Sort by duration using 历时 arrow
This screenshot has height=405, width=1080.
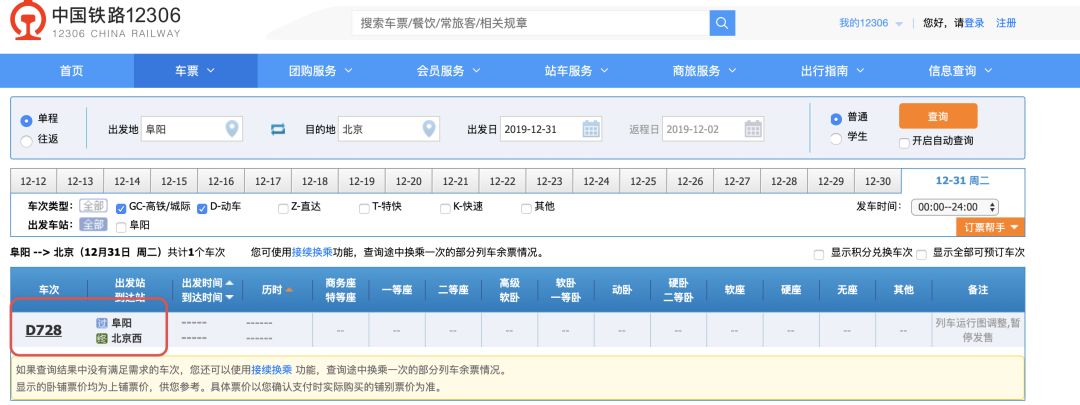point(289,290)
